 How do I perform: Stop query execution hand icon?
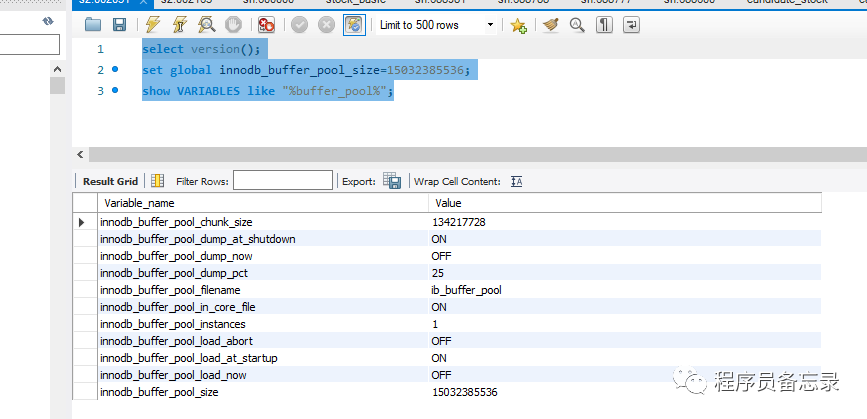tap(233, 25)
